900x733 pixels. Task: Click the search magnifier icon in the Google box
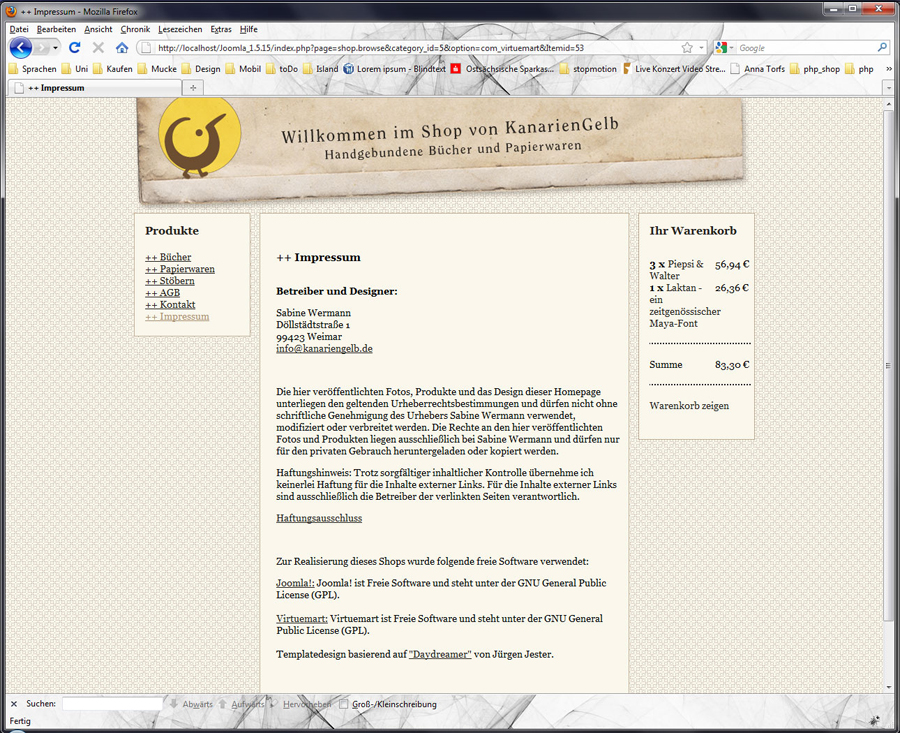882,48
